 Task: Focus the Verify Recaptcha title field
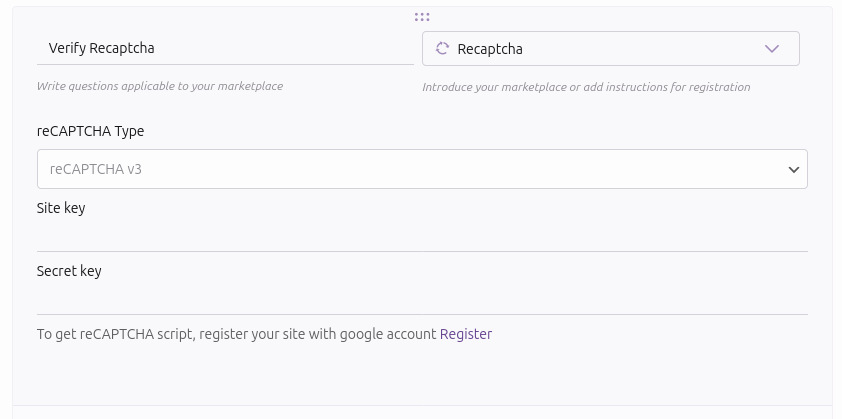(x=225, y=48)
